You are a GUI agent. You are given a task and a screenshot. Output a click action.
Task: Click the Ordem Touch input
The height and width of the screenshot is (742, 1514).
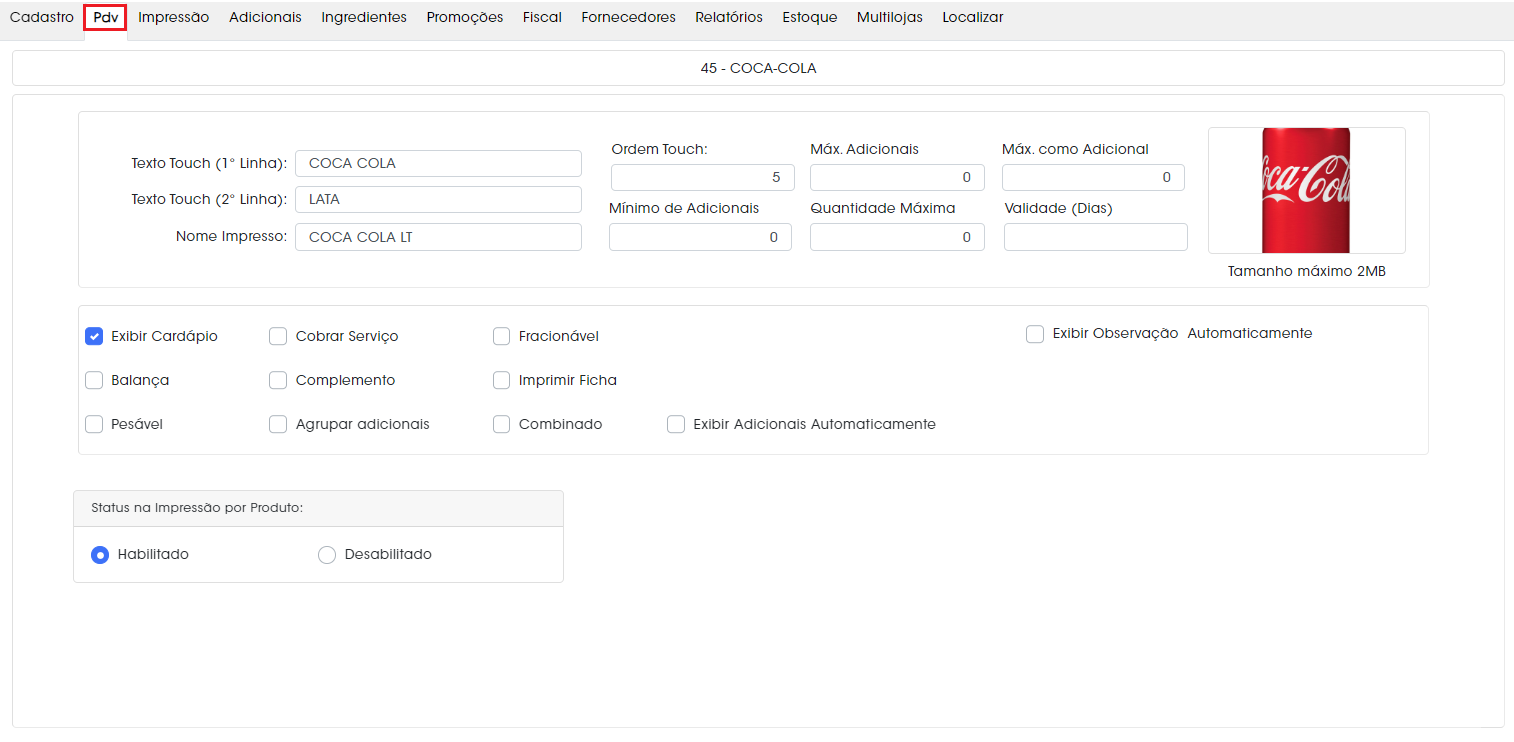point(703,177)
